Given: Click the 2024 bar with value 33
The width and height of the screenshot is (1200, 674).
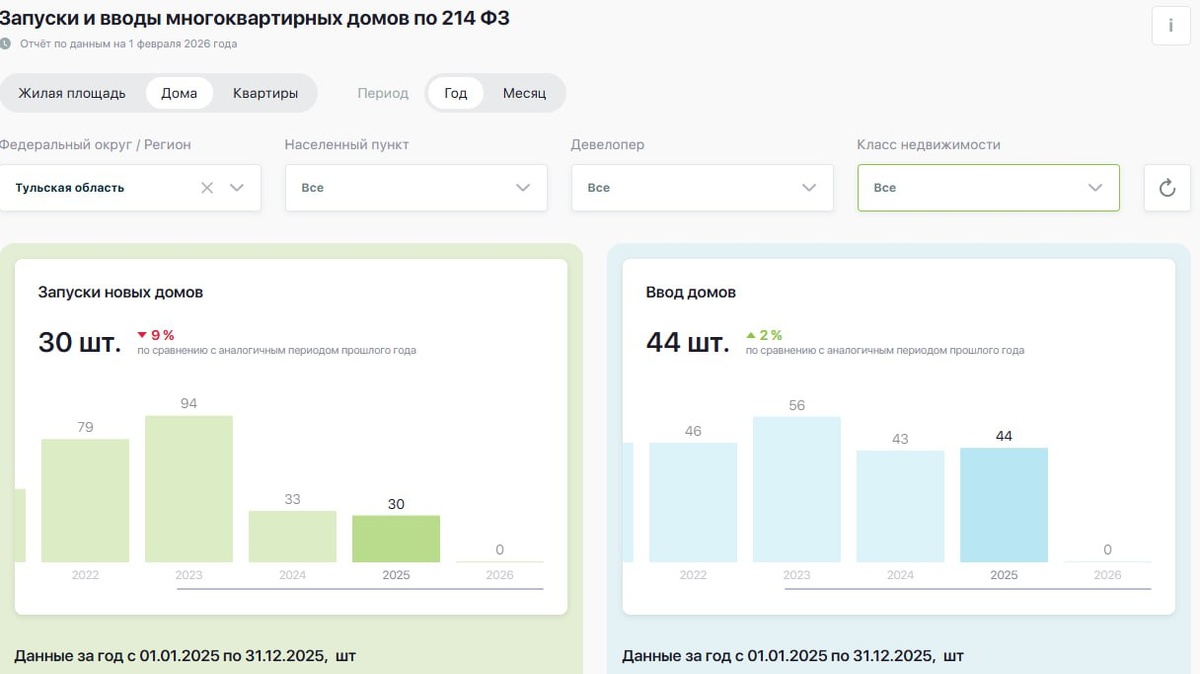Looking at the screenshot, I should click(x=292, y=537).
